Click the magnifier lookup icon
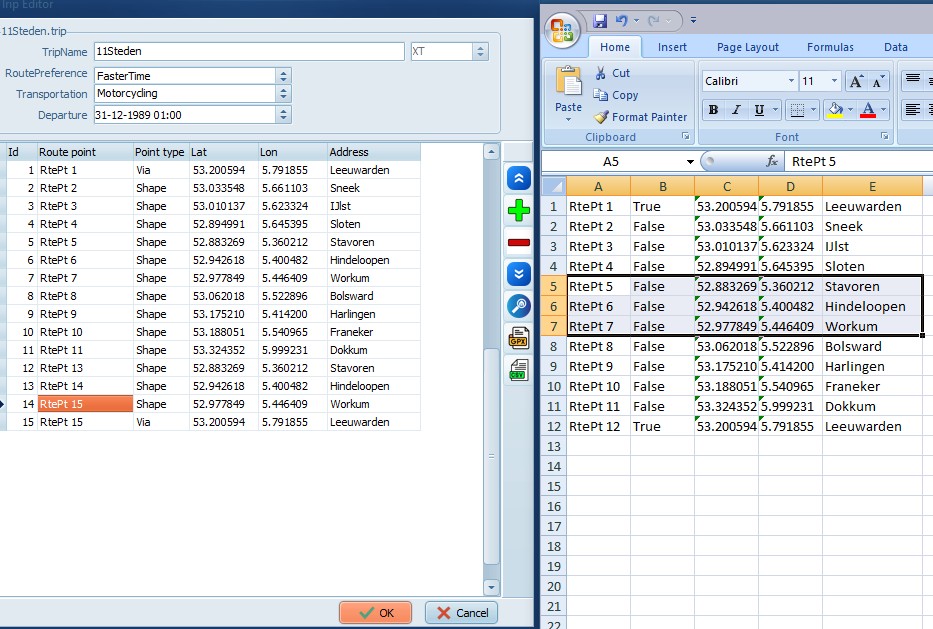This screenshot has width=933, height=629. point(519,306)
